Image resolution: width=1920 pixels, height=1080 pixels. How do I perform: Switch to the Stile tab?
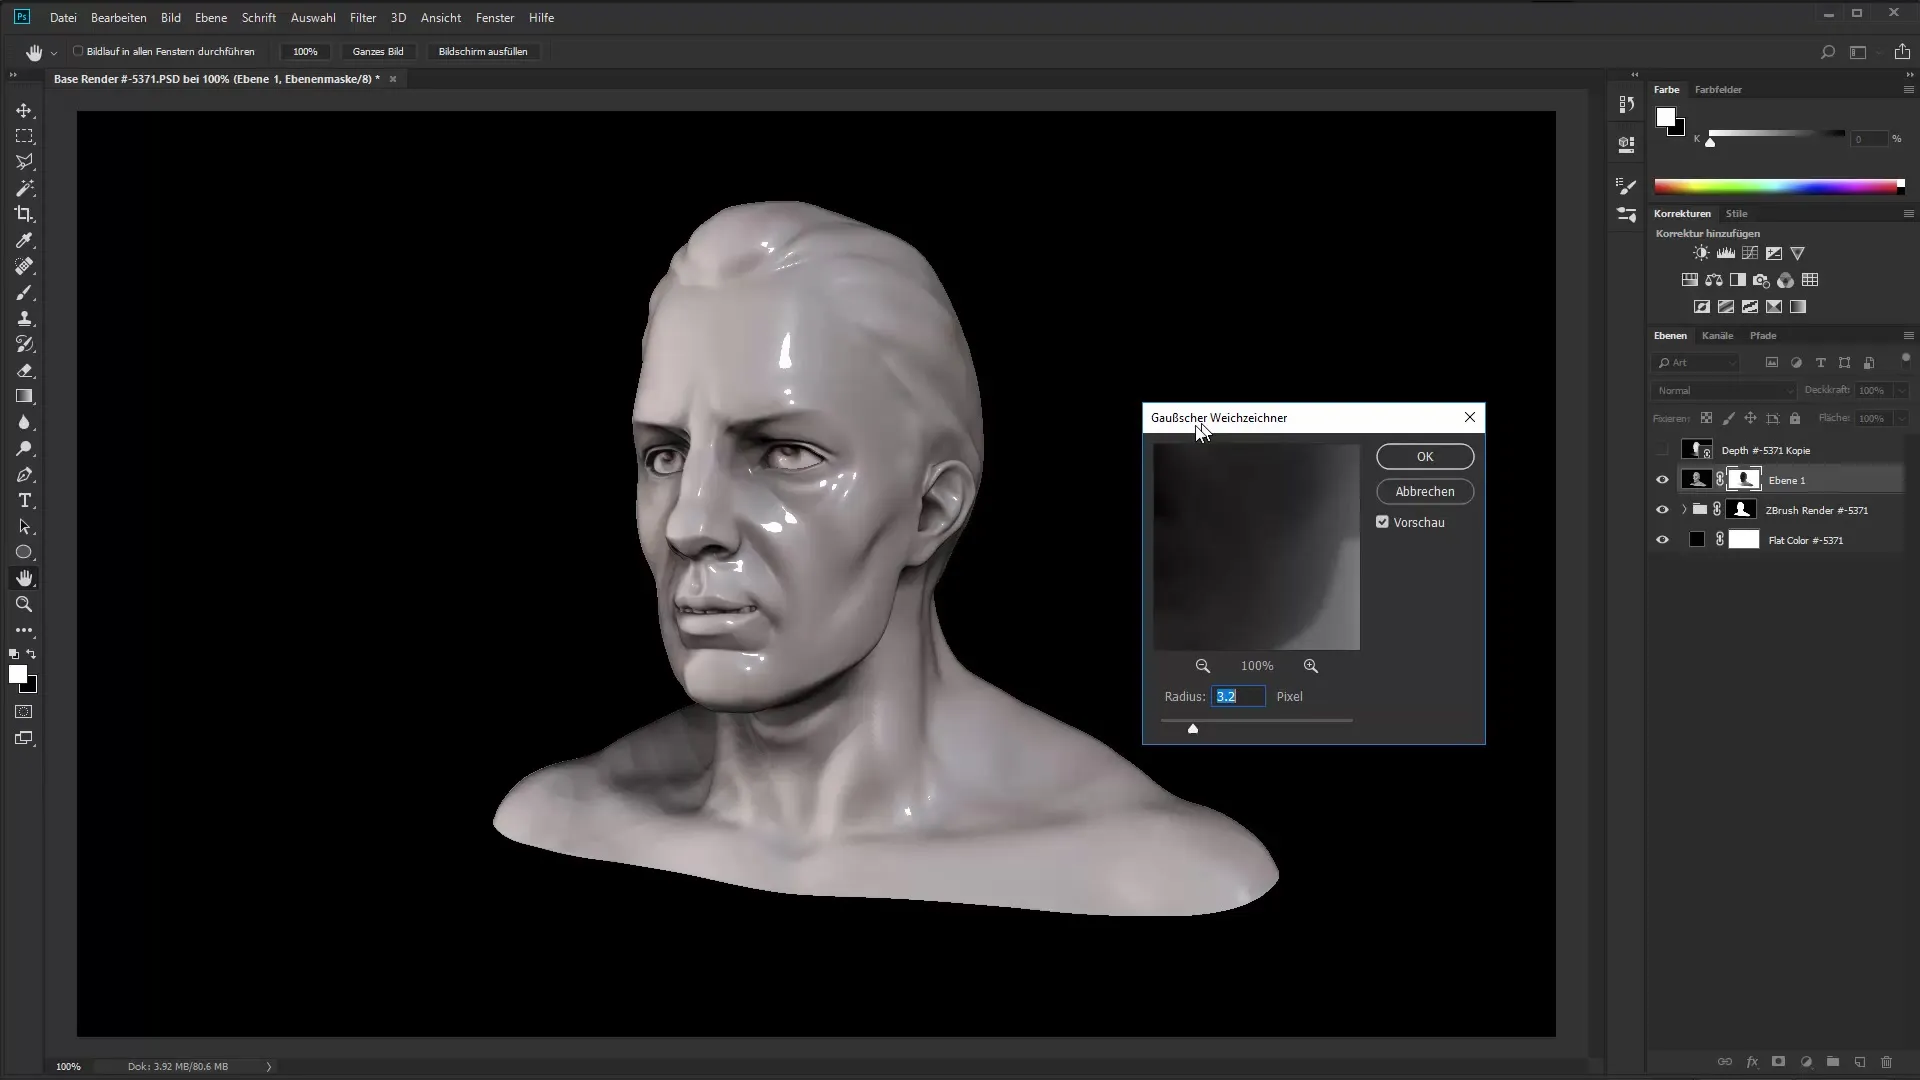click(1737, 214)
